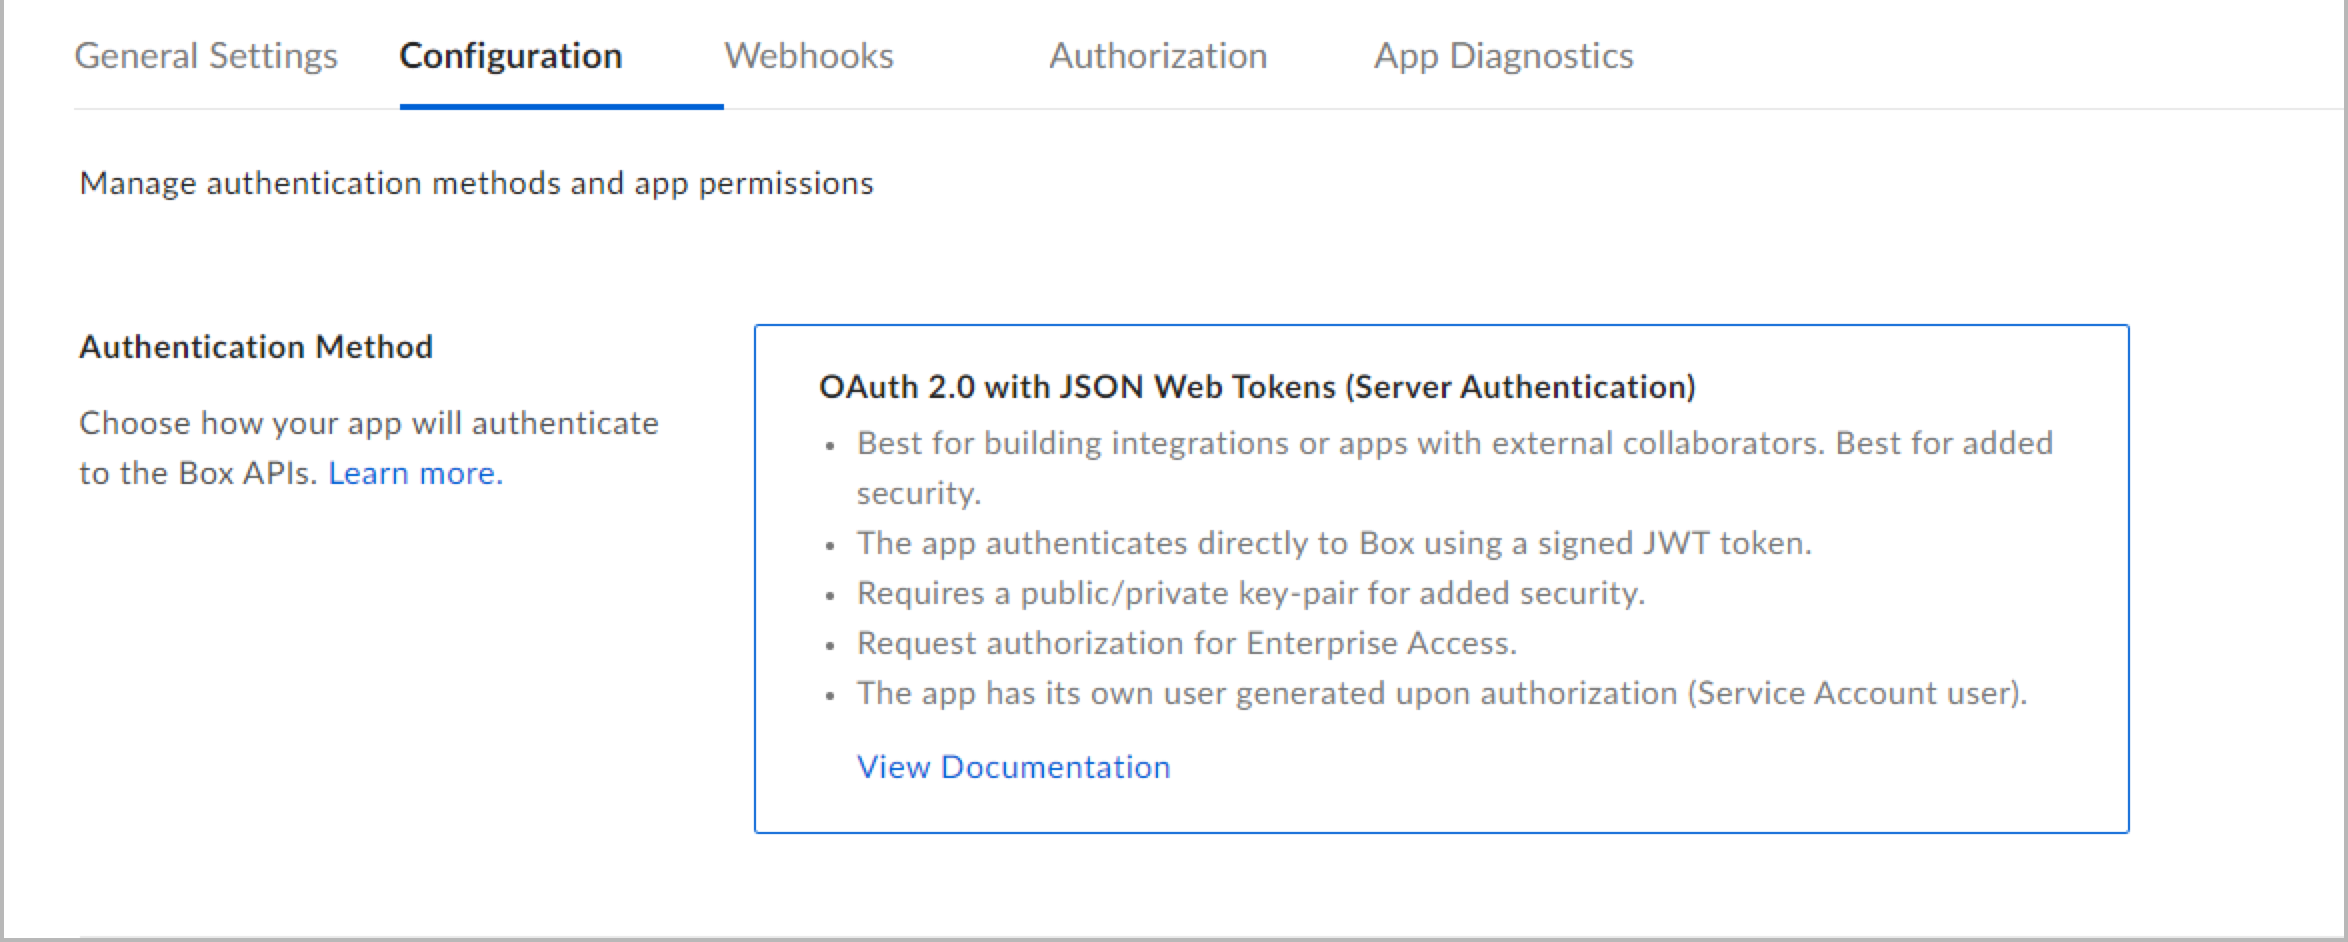Click the public/private key-pair bullet
This screenshot has width=2348, height=942.
1250,593
